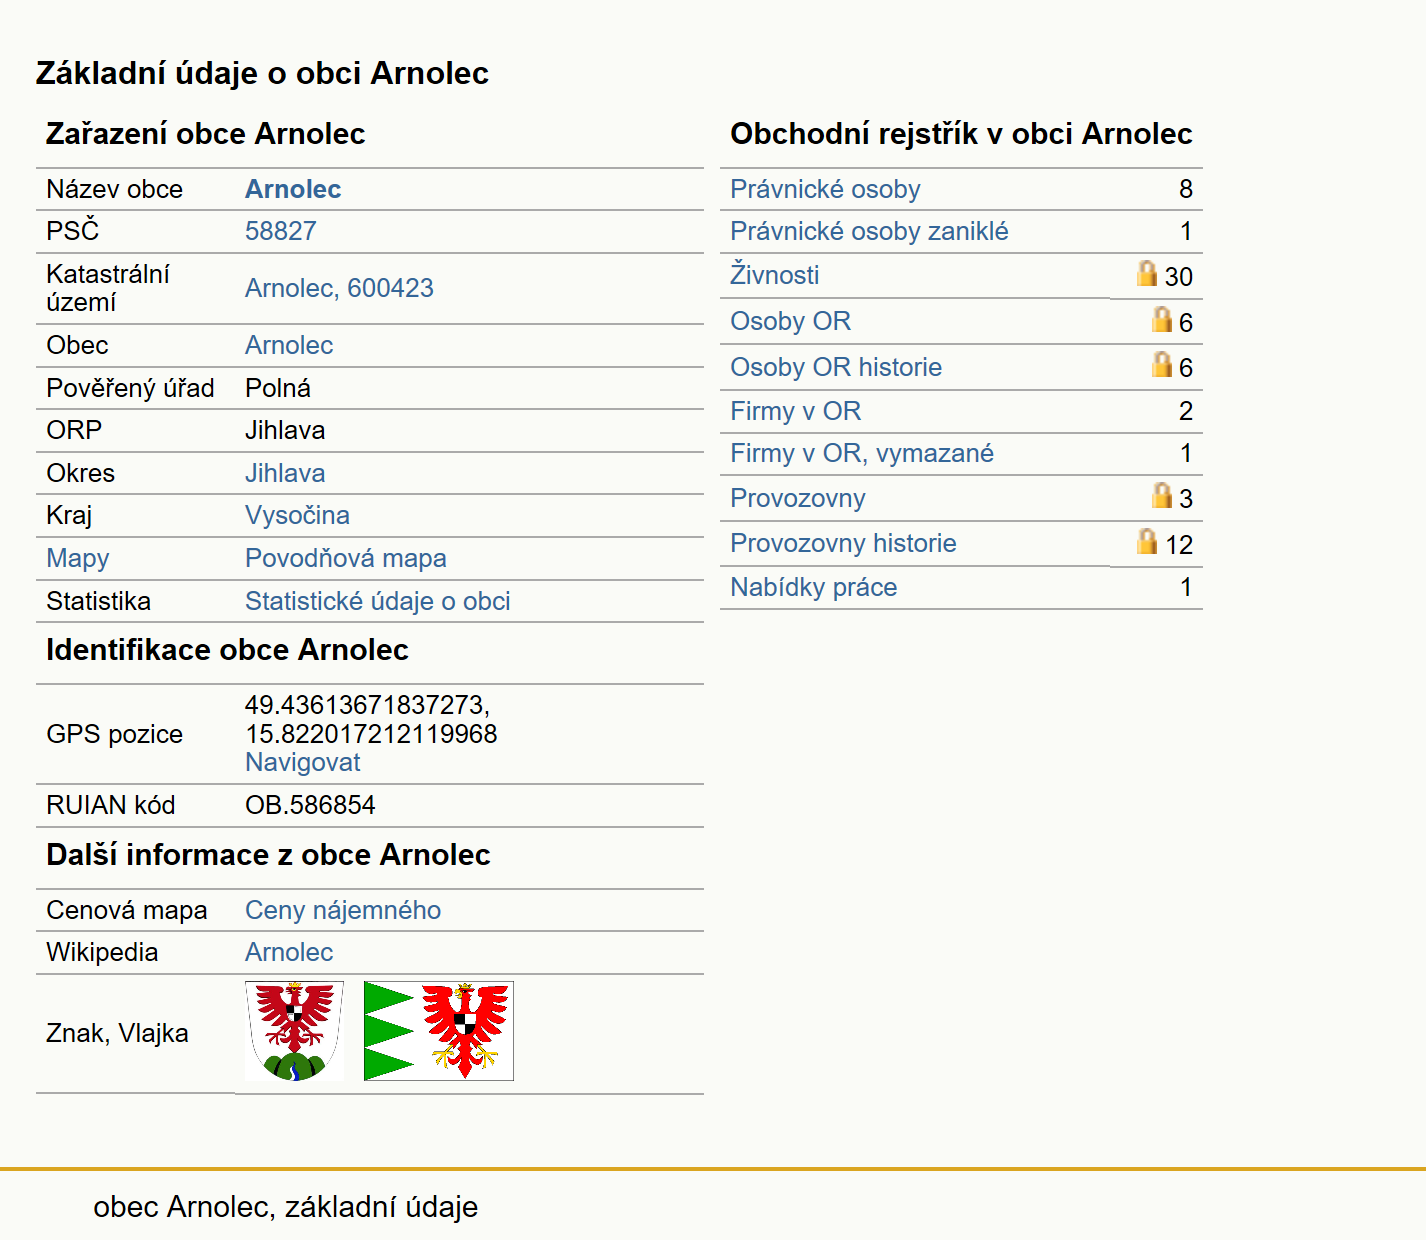Open postal code 58827 link
The width and height of the screenshot is (1426, 1240).
[281, 231]
